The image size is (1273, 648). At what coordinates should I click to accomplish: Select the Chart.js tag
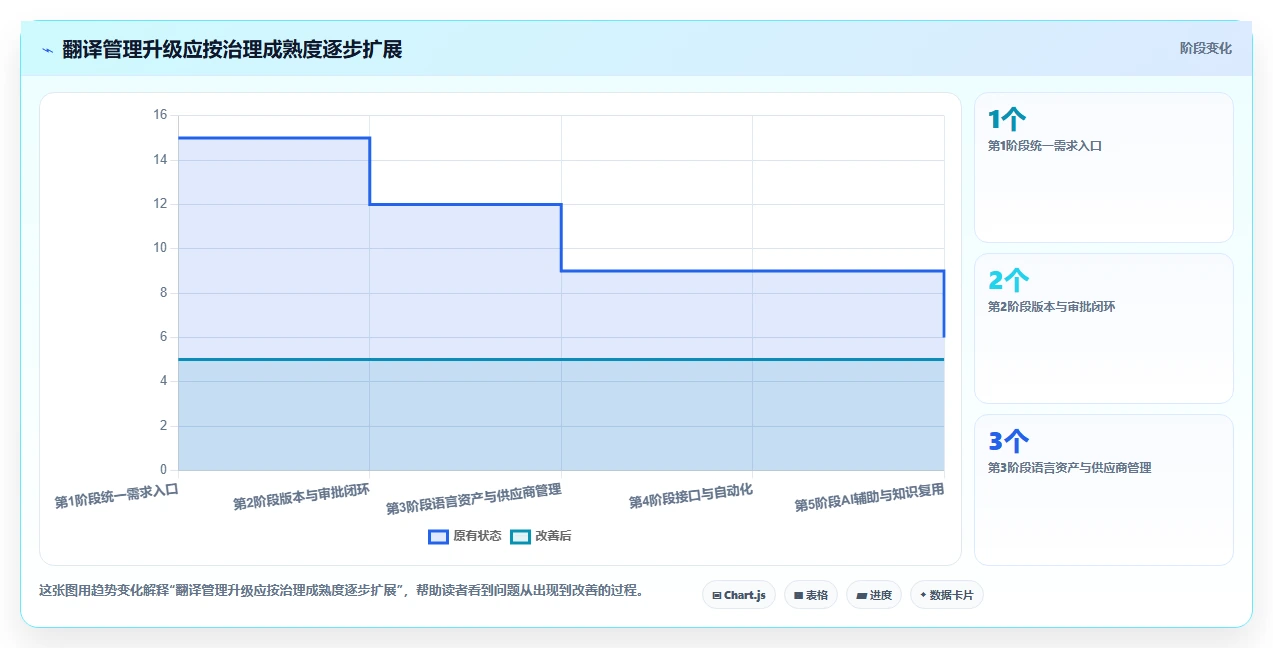click(x=739, y=595)
